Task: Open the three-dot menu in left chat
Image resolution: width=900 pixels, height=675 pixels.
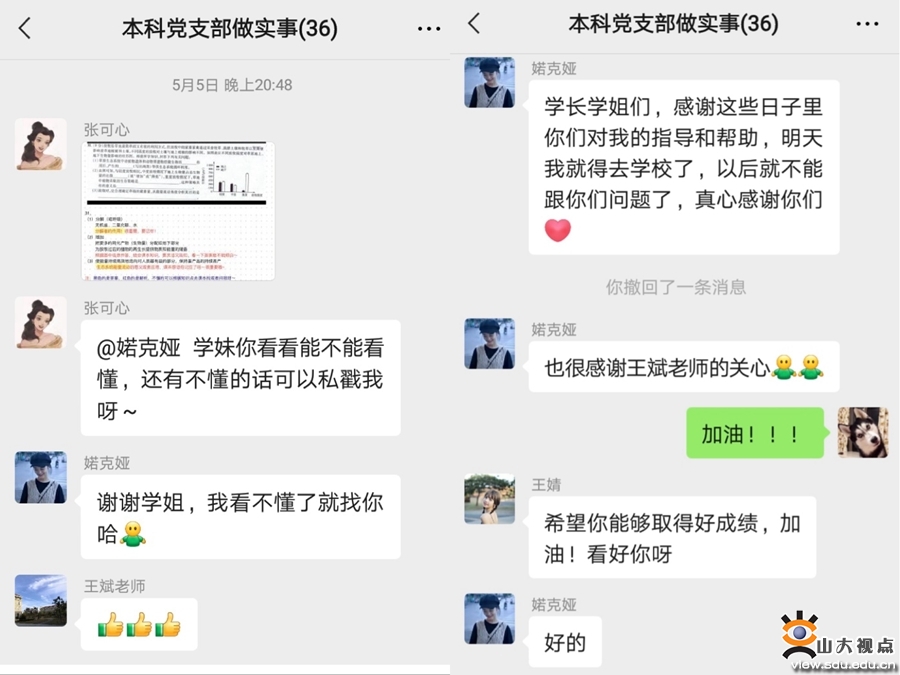Action: click(x=429, y=29)
